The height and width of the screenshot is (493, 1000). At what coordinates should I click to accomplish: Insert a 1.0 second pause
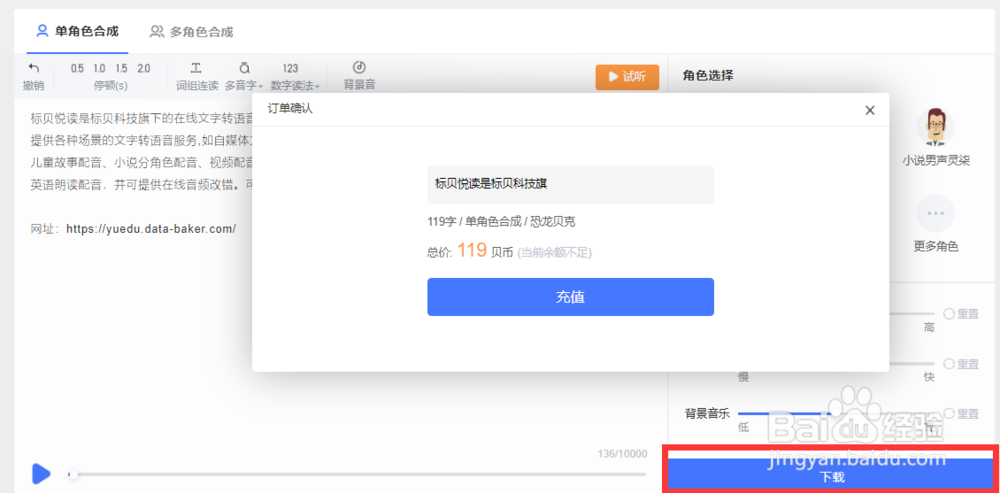[99, 69]
